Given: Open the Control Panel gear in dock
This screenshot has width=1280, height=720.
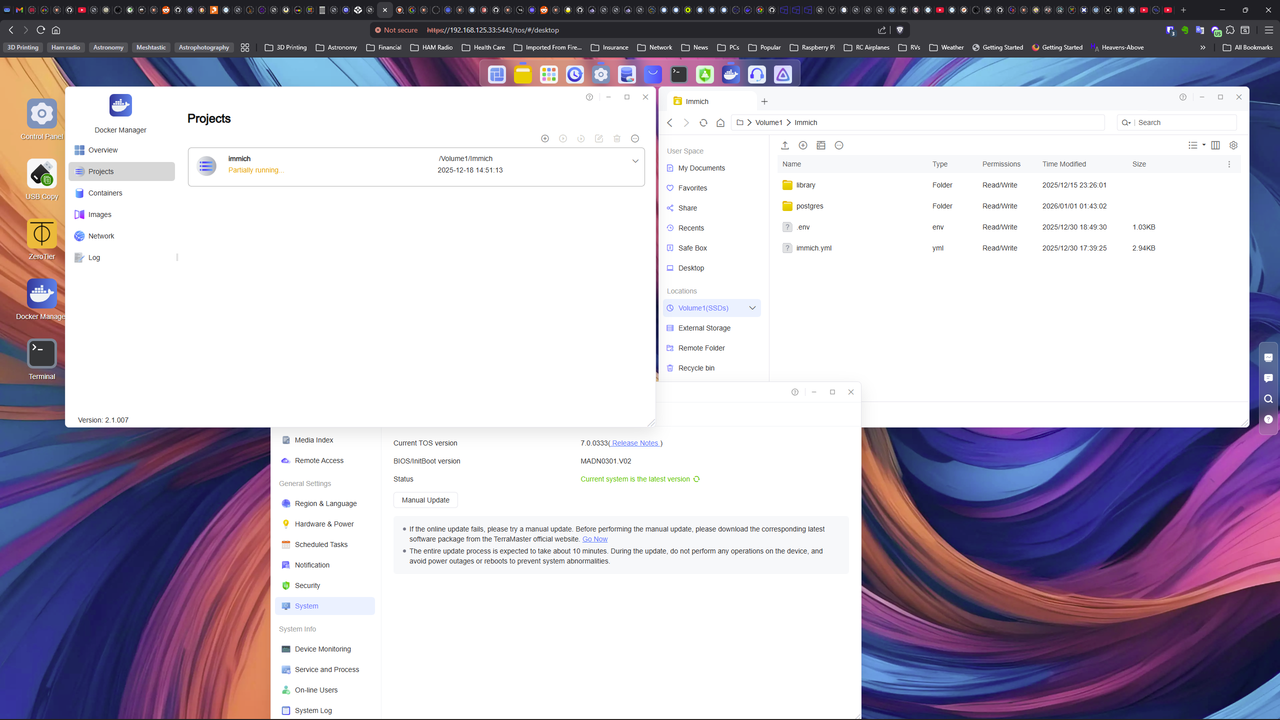Looking at the screenshot, I should click(601, 74).
